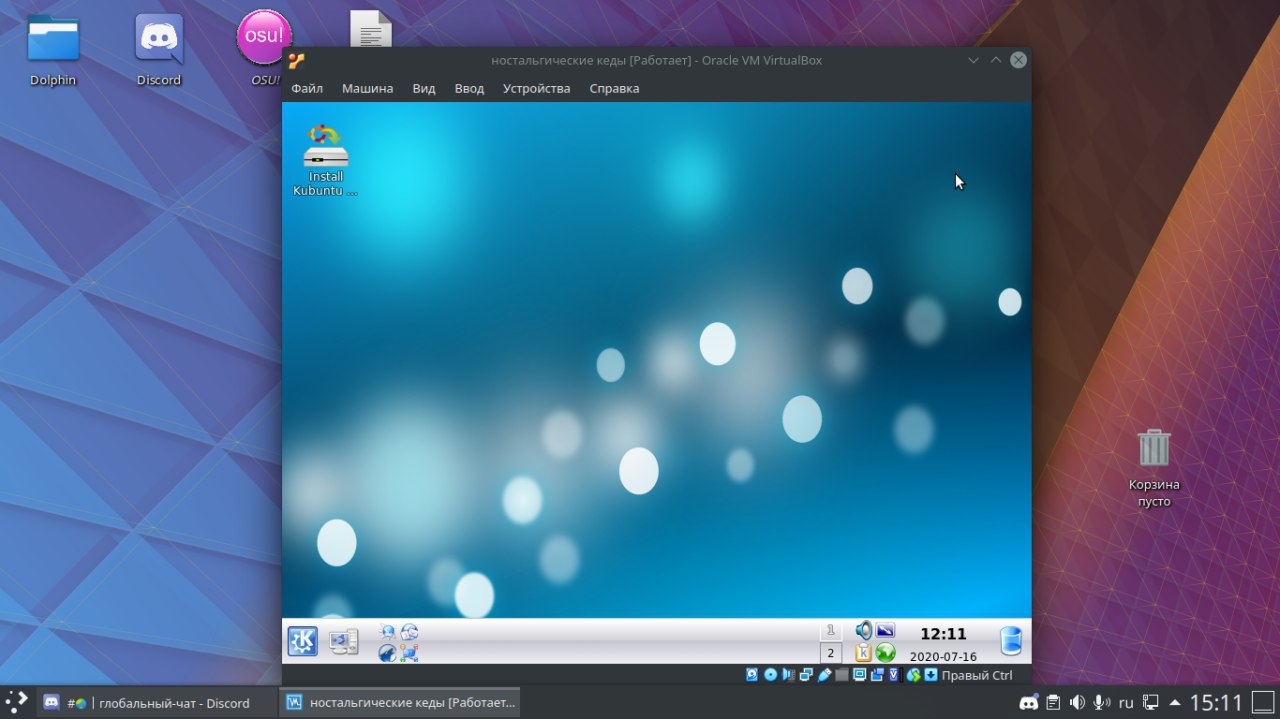This screenshot has height=719, width=1280.
Task: Click microphone icon in host tray
Action: [x=1101, y=703]
